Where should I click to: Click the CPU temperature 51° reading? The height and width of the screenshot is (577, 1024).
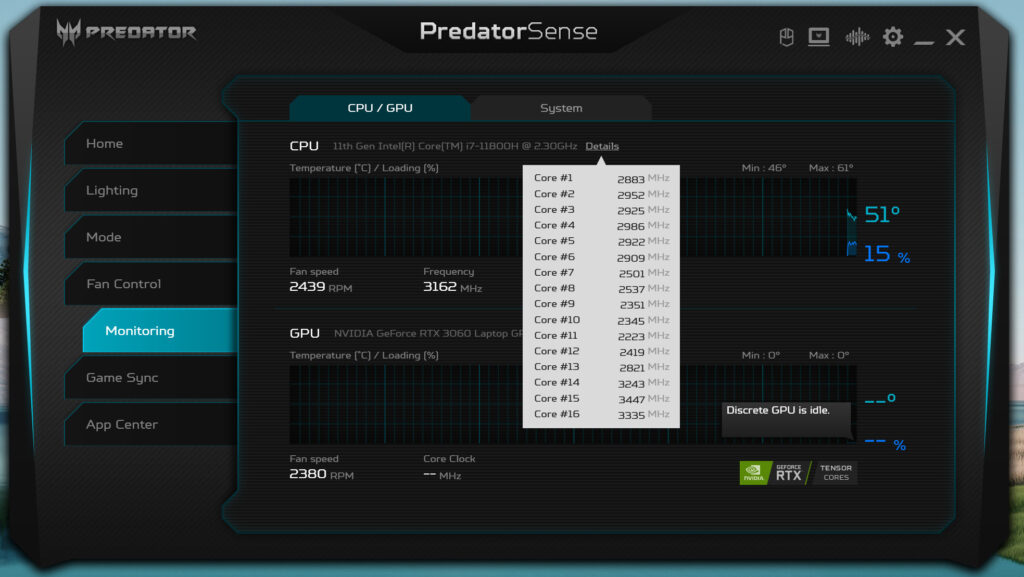882,214
